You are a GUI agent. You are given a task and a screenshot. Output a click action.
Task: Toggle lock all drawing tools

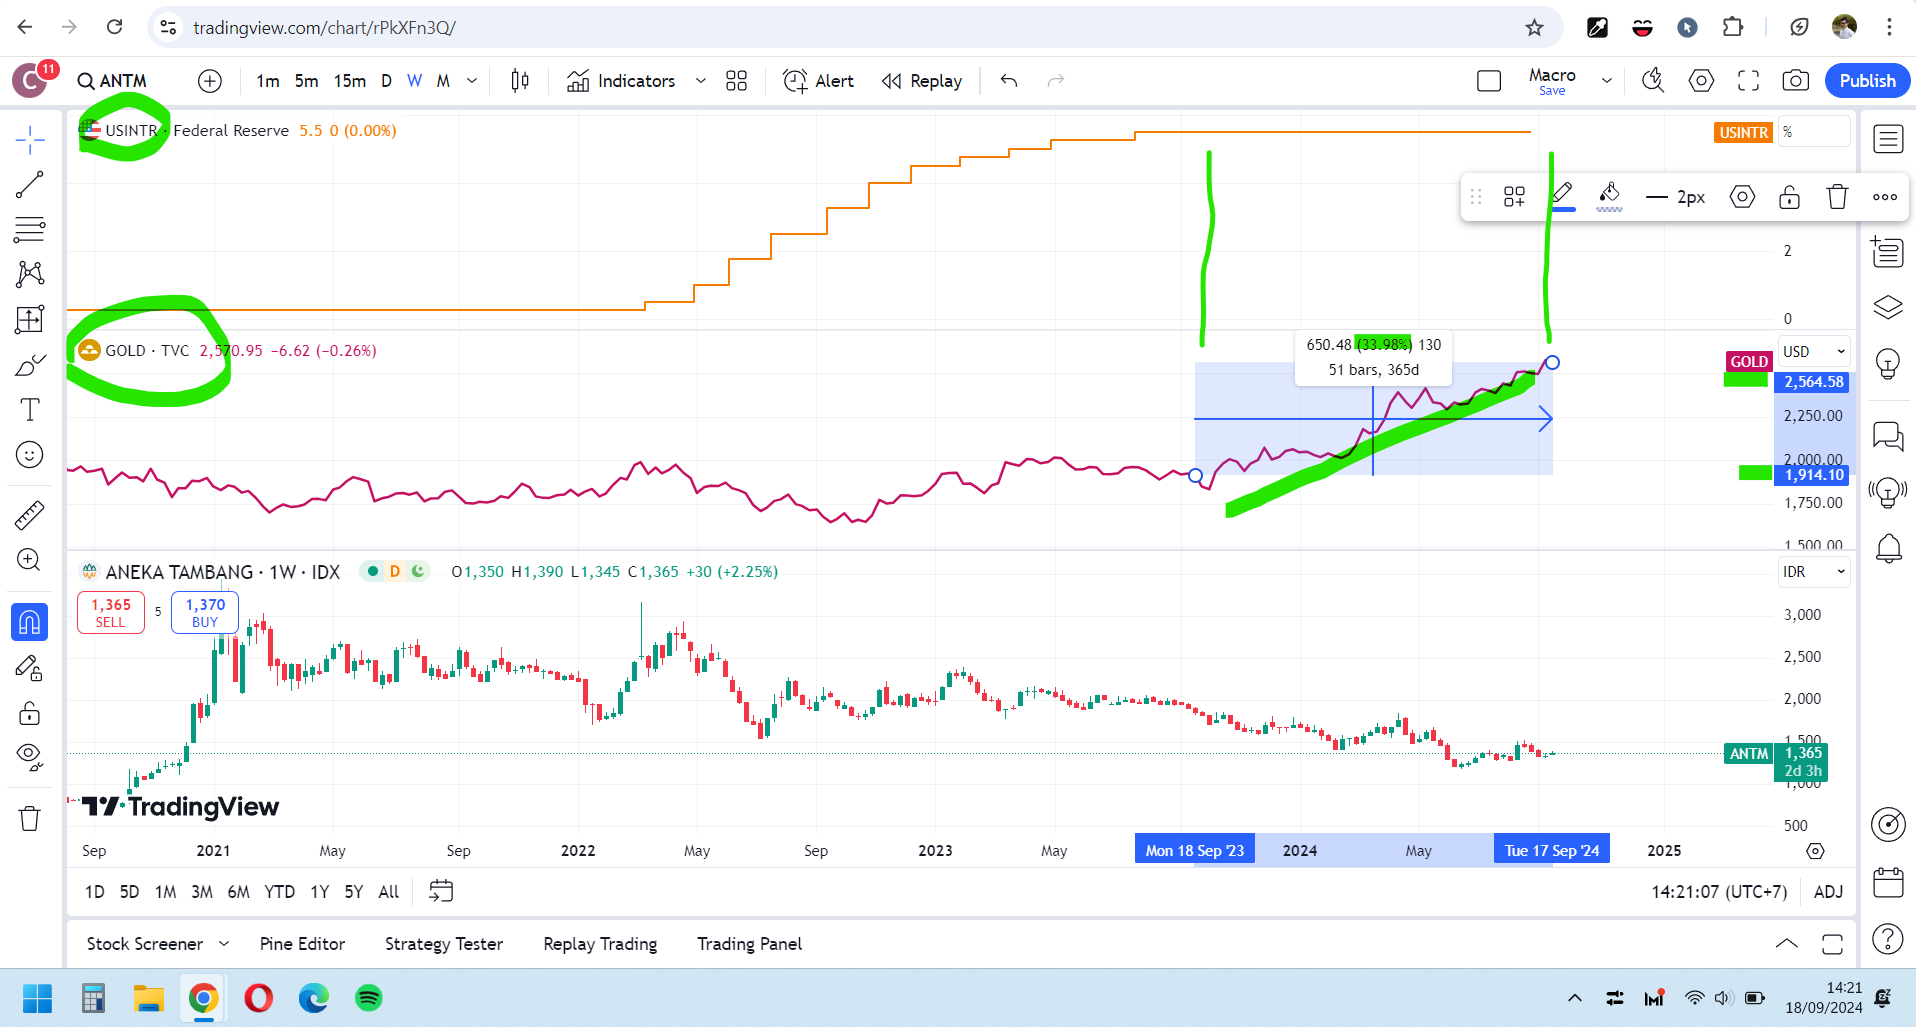pyautogui.click(x=30, y=713)
